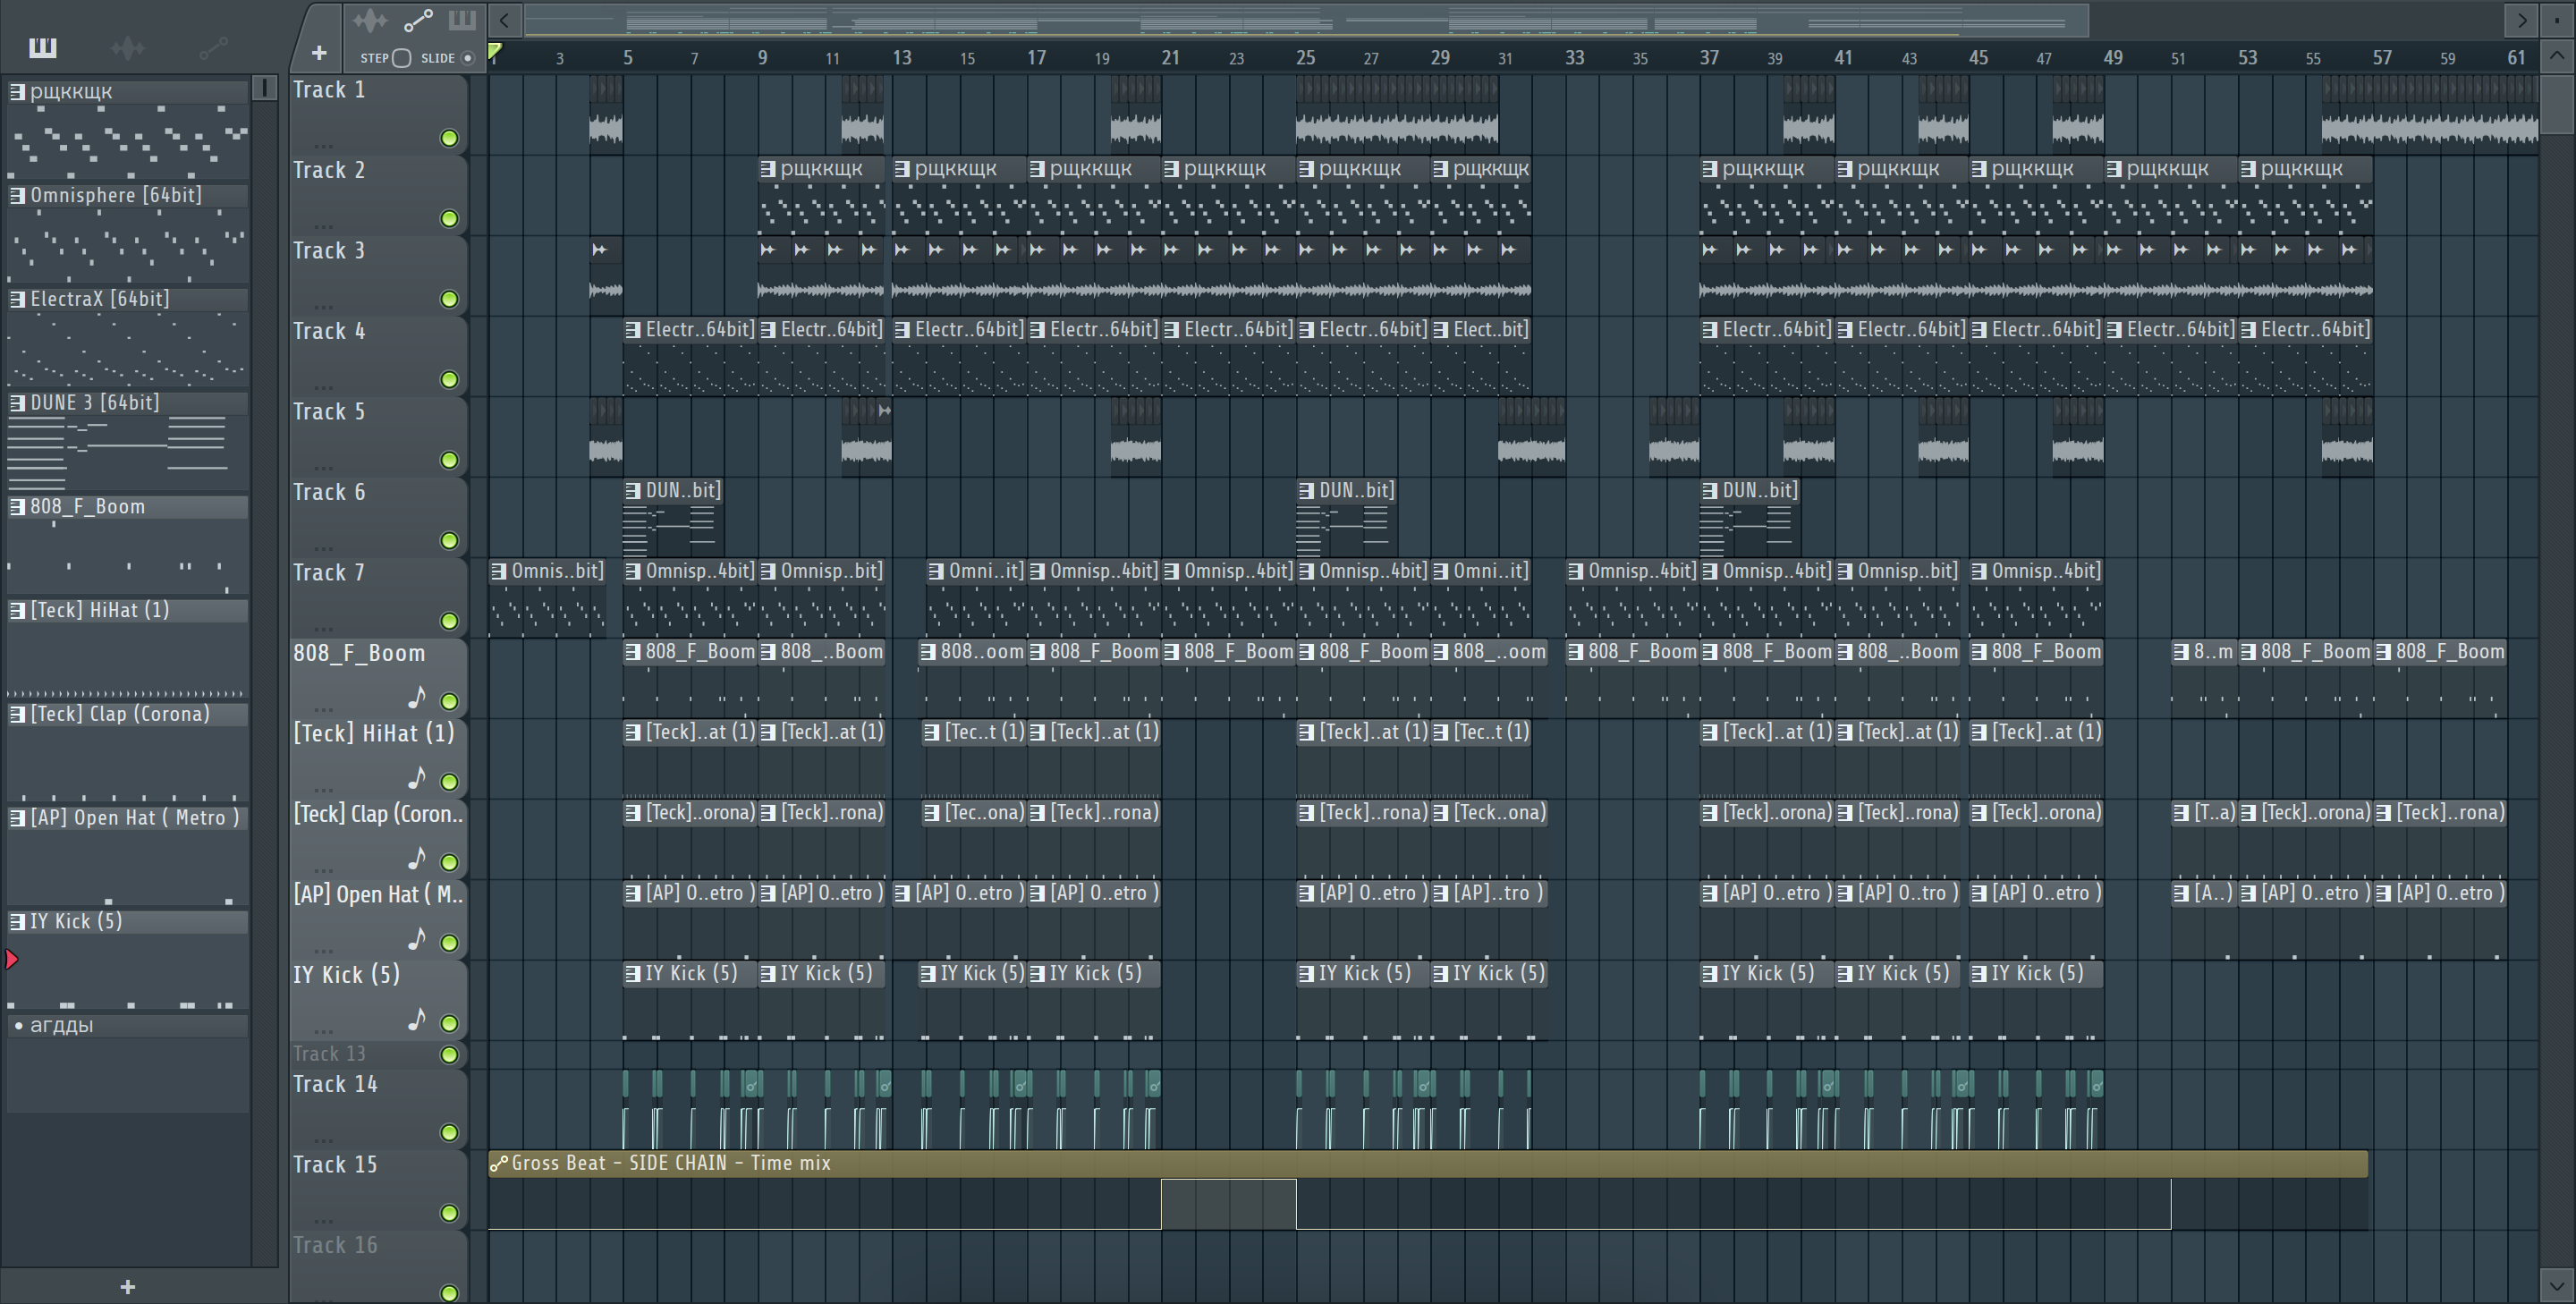Mute Track 7 with its green LED
The width and height of the screenshot is (2576, 1304).
449,621
